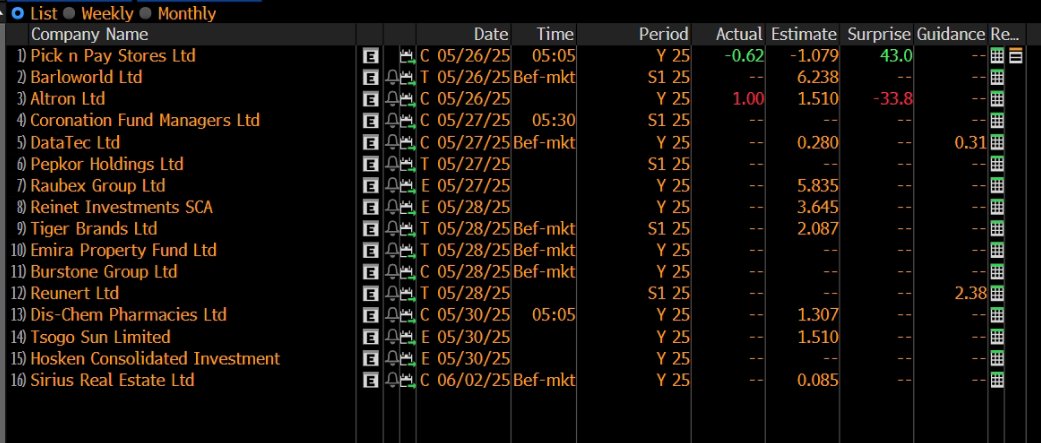Set alert bell for Pepkor Holdings Ltd
Viewport: 1041px width, 443px height.
click(392, 164)
